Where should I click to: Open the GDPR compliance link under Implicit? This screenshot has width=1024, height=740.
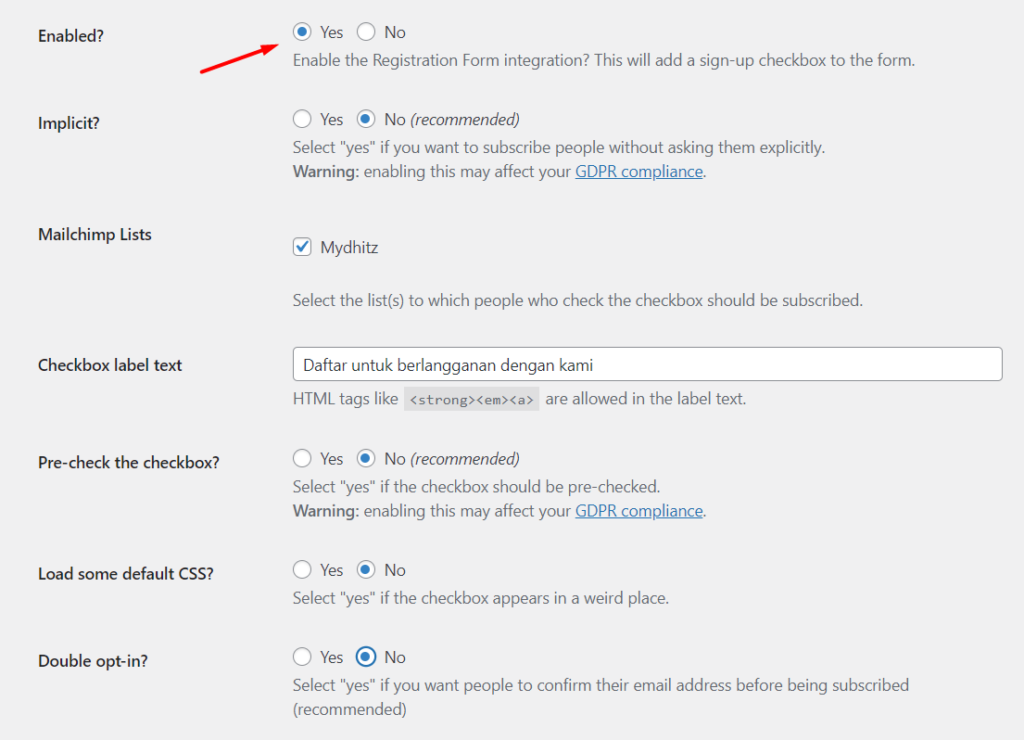click(x=639, y=171)
